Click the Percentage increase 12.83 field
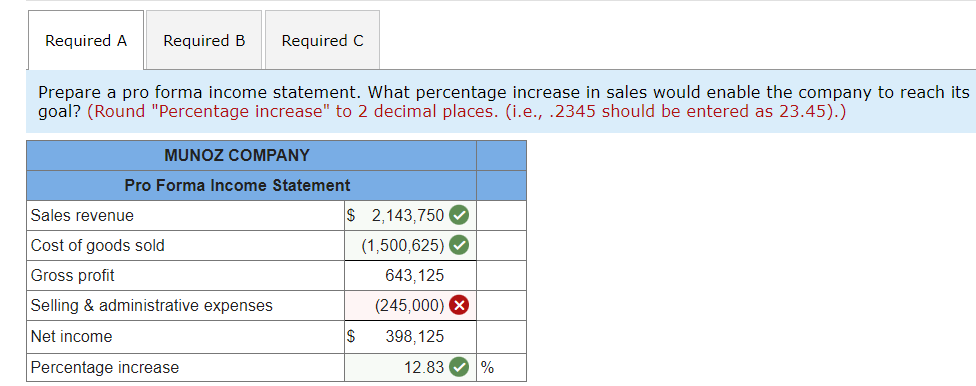Viewport: 976px width, 386px height. pyautogui.click(x=410, y=367)
